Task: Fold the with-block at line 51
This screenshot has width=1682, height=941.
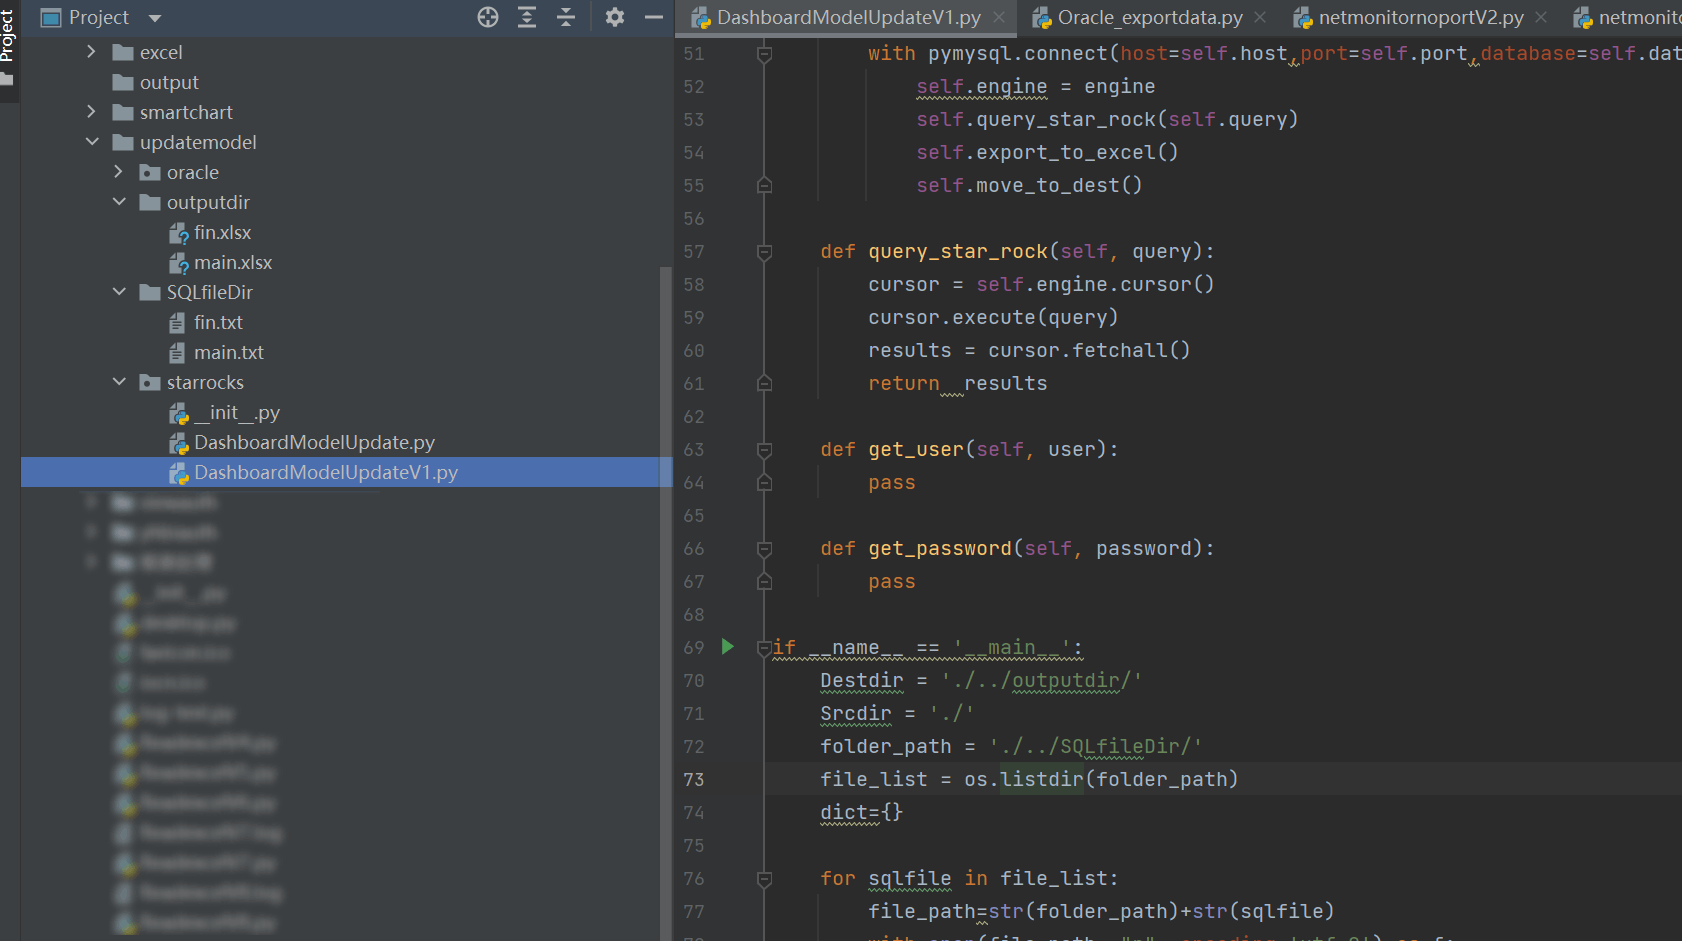Action: (x=764, y=54)
